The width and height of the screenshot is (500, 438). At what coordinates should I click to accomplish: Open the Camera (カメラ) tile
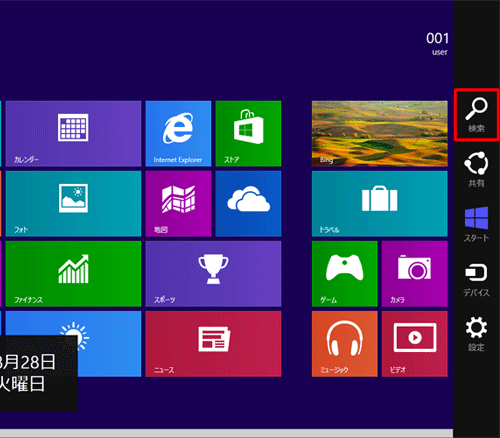point(415,274)
